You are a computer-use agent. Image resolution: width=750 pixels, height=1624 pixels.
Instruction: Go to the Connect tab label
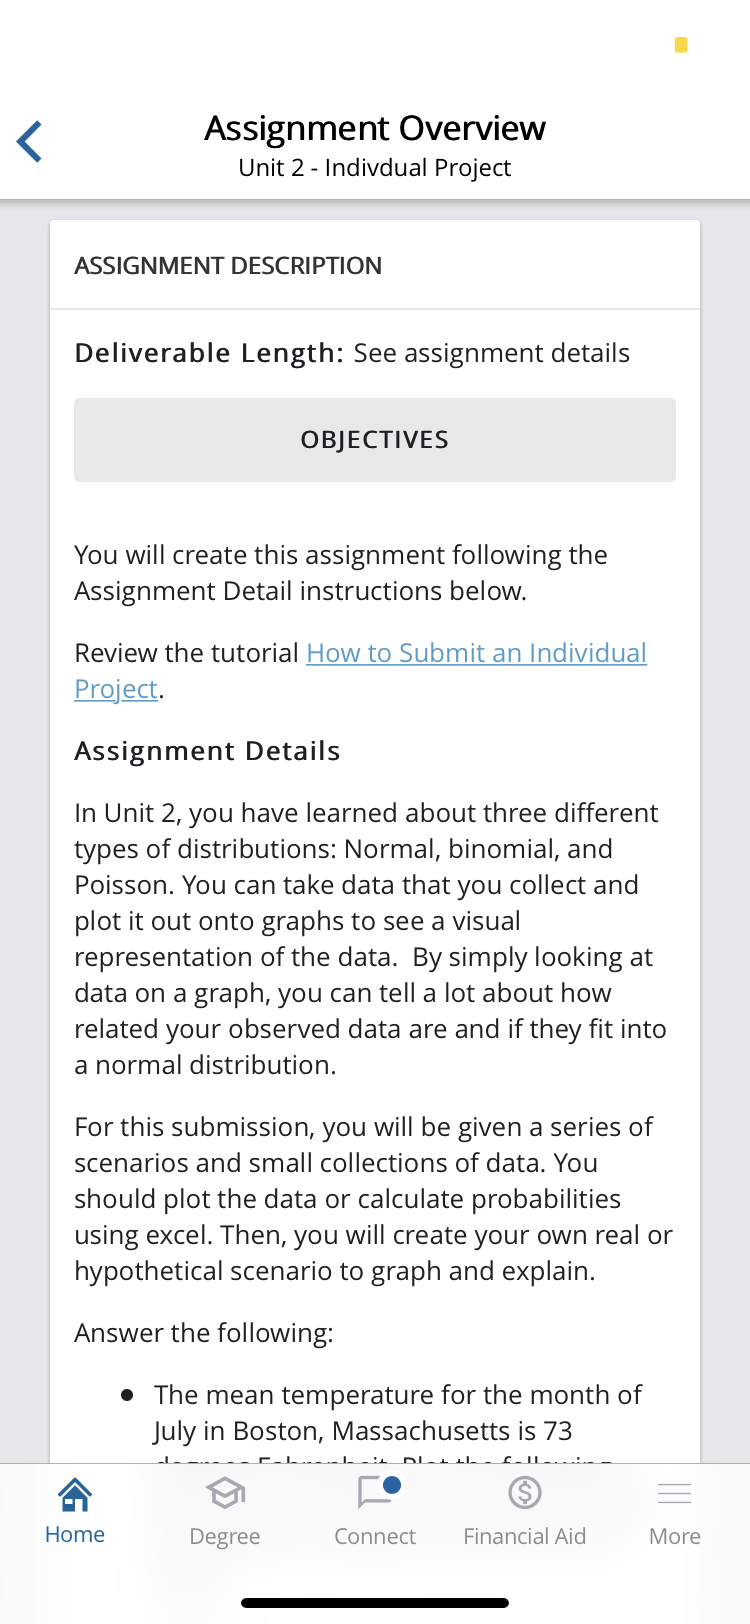[x=375, y=1536]
